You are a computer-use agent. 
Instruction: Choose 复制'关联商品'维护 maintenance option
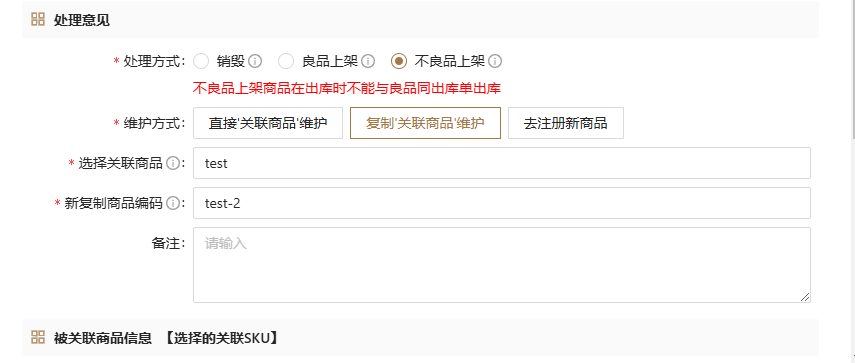(x=425, y=123)
